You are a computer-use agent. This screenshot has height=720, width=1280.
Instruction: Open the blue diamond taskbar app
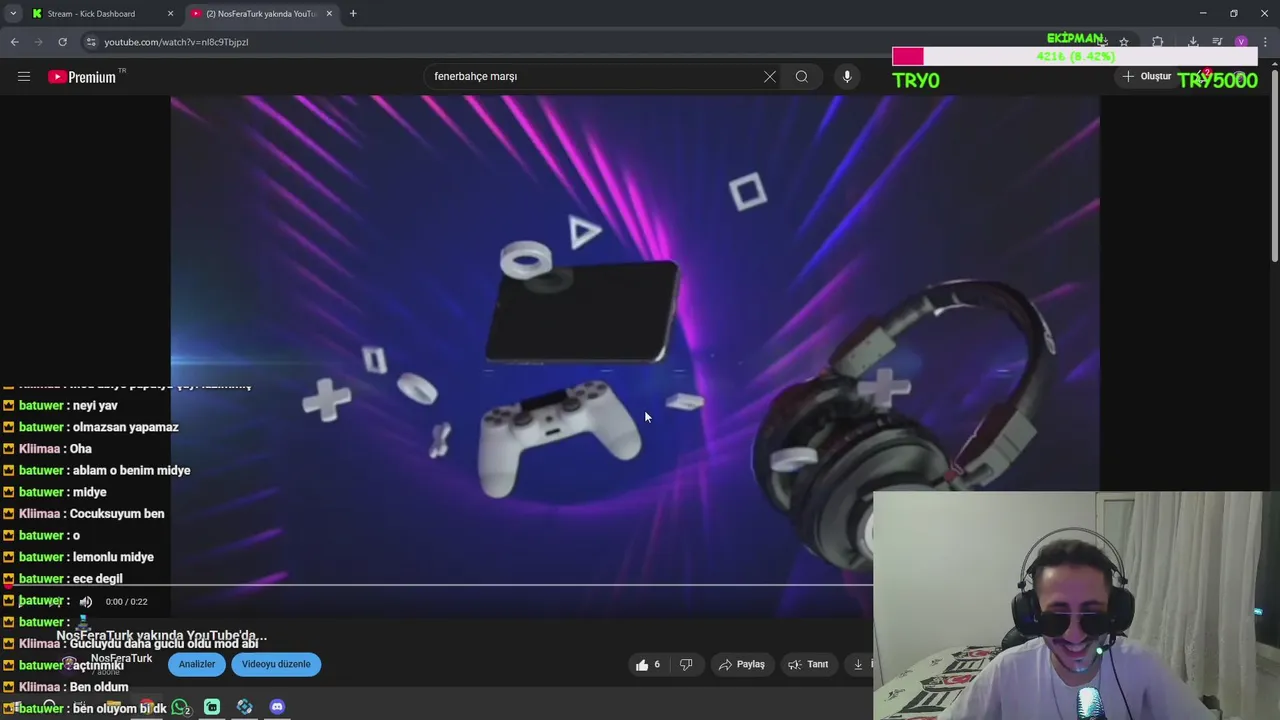245,707
